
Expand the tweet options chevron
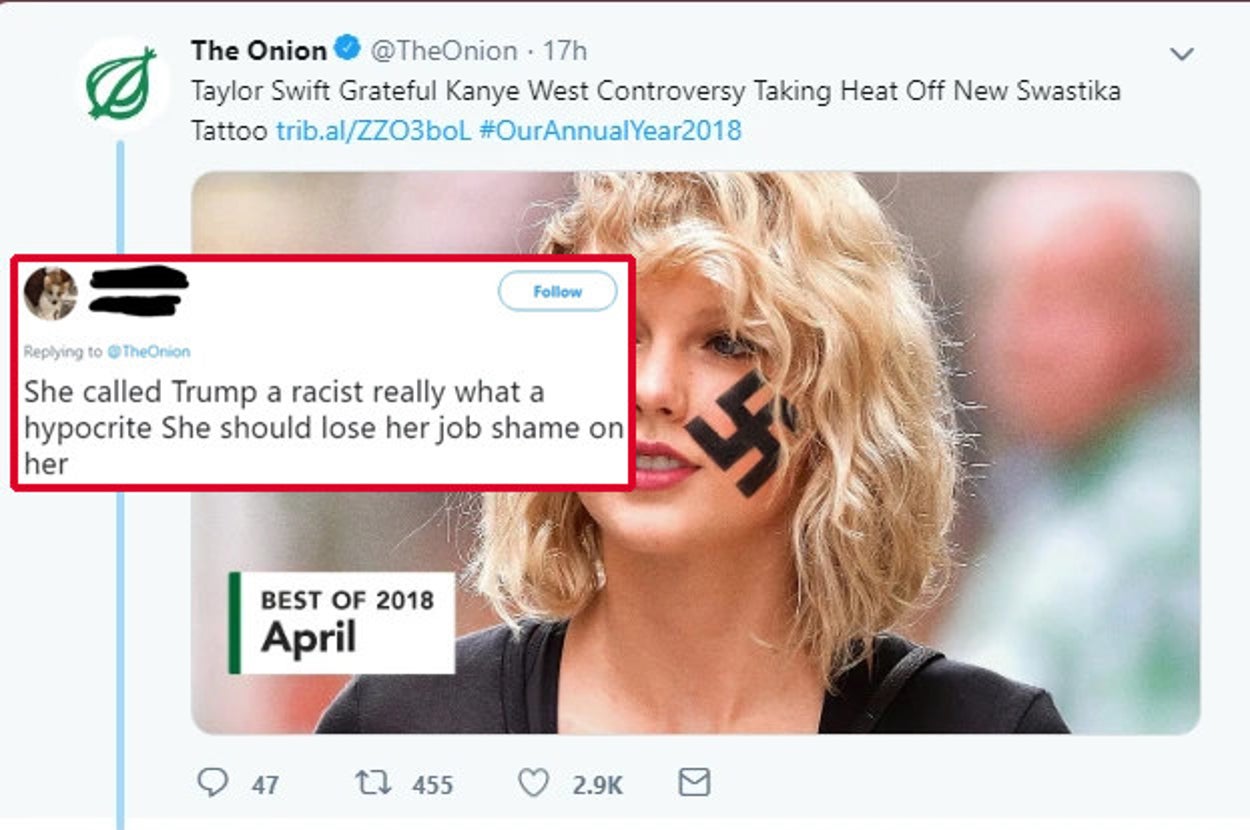(1182, 54)
